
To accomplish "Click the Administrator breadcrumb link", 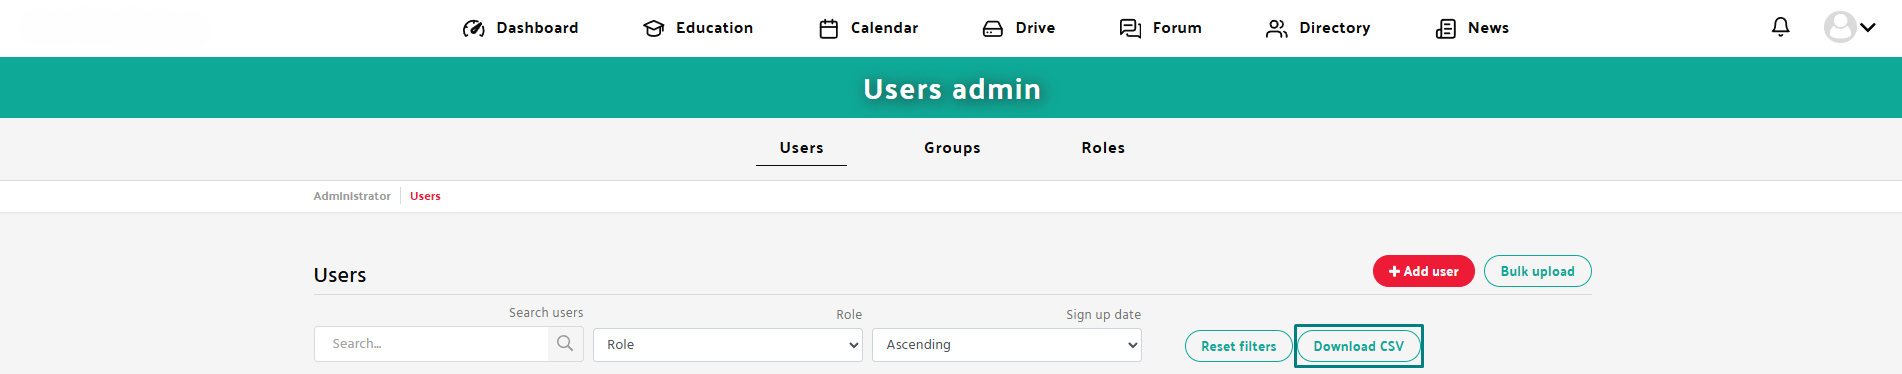I will (x=352, y=196).
